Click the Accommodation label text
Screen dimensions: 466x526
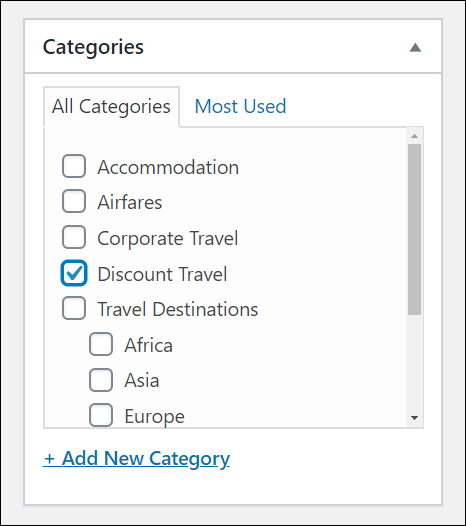[x=168, y=167]
